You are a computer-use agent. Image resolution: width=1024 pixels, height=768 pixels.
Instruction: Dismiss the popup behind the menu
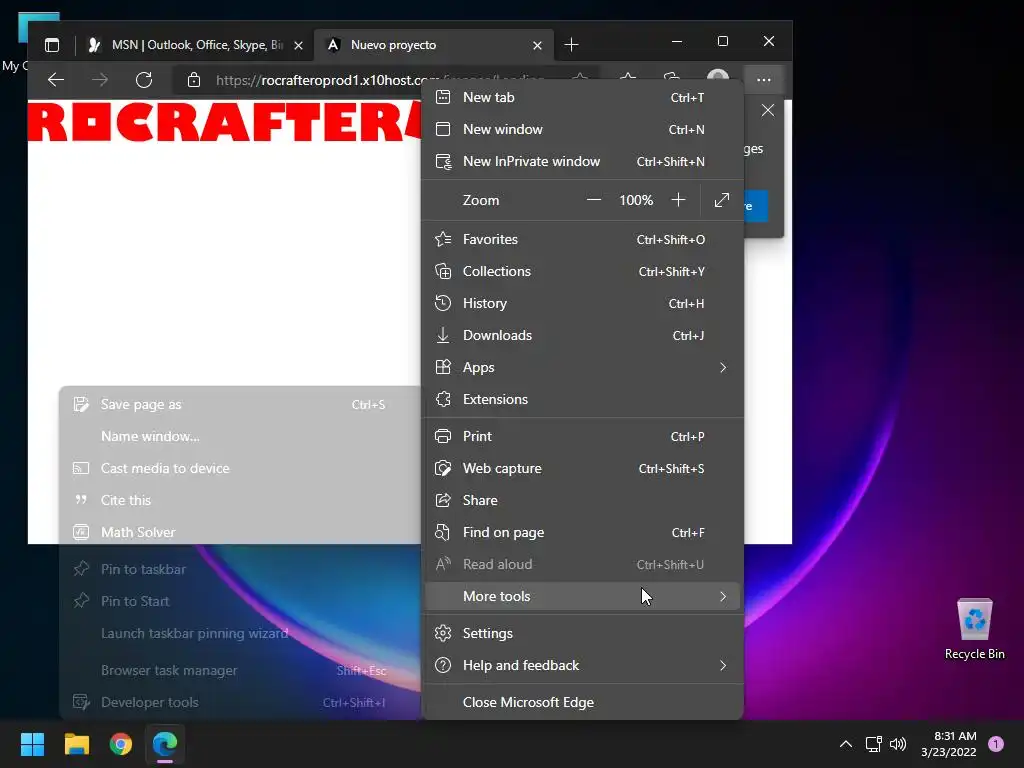768,110
